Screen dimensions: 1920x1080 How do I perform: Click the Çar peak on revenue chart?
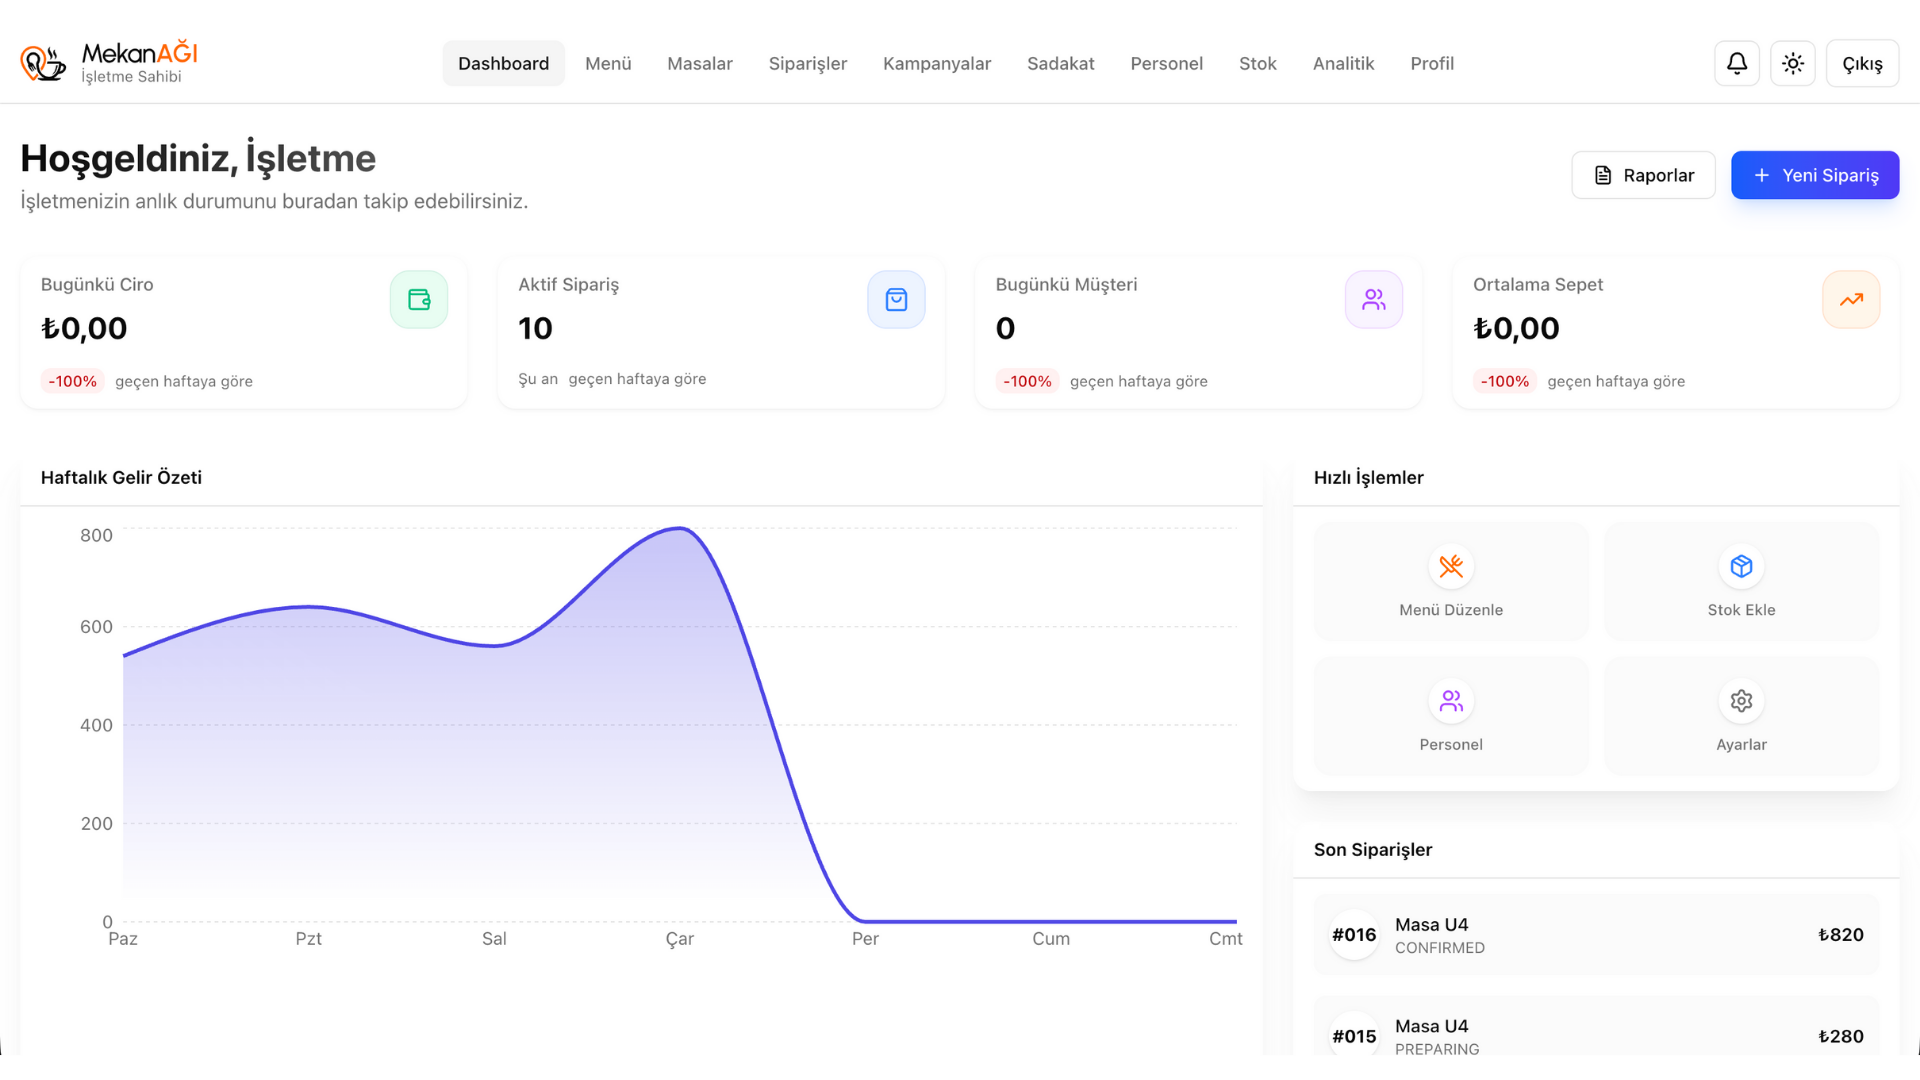680,529
